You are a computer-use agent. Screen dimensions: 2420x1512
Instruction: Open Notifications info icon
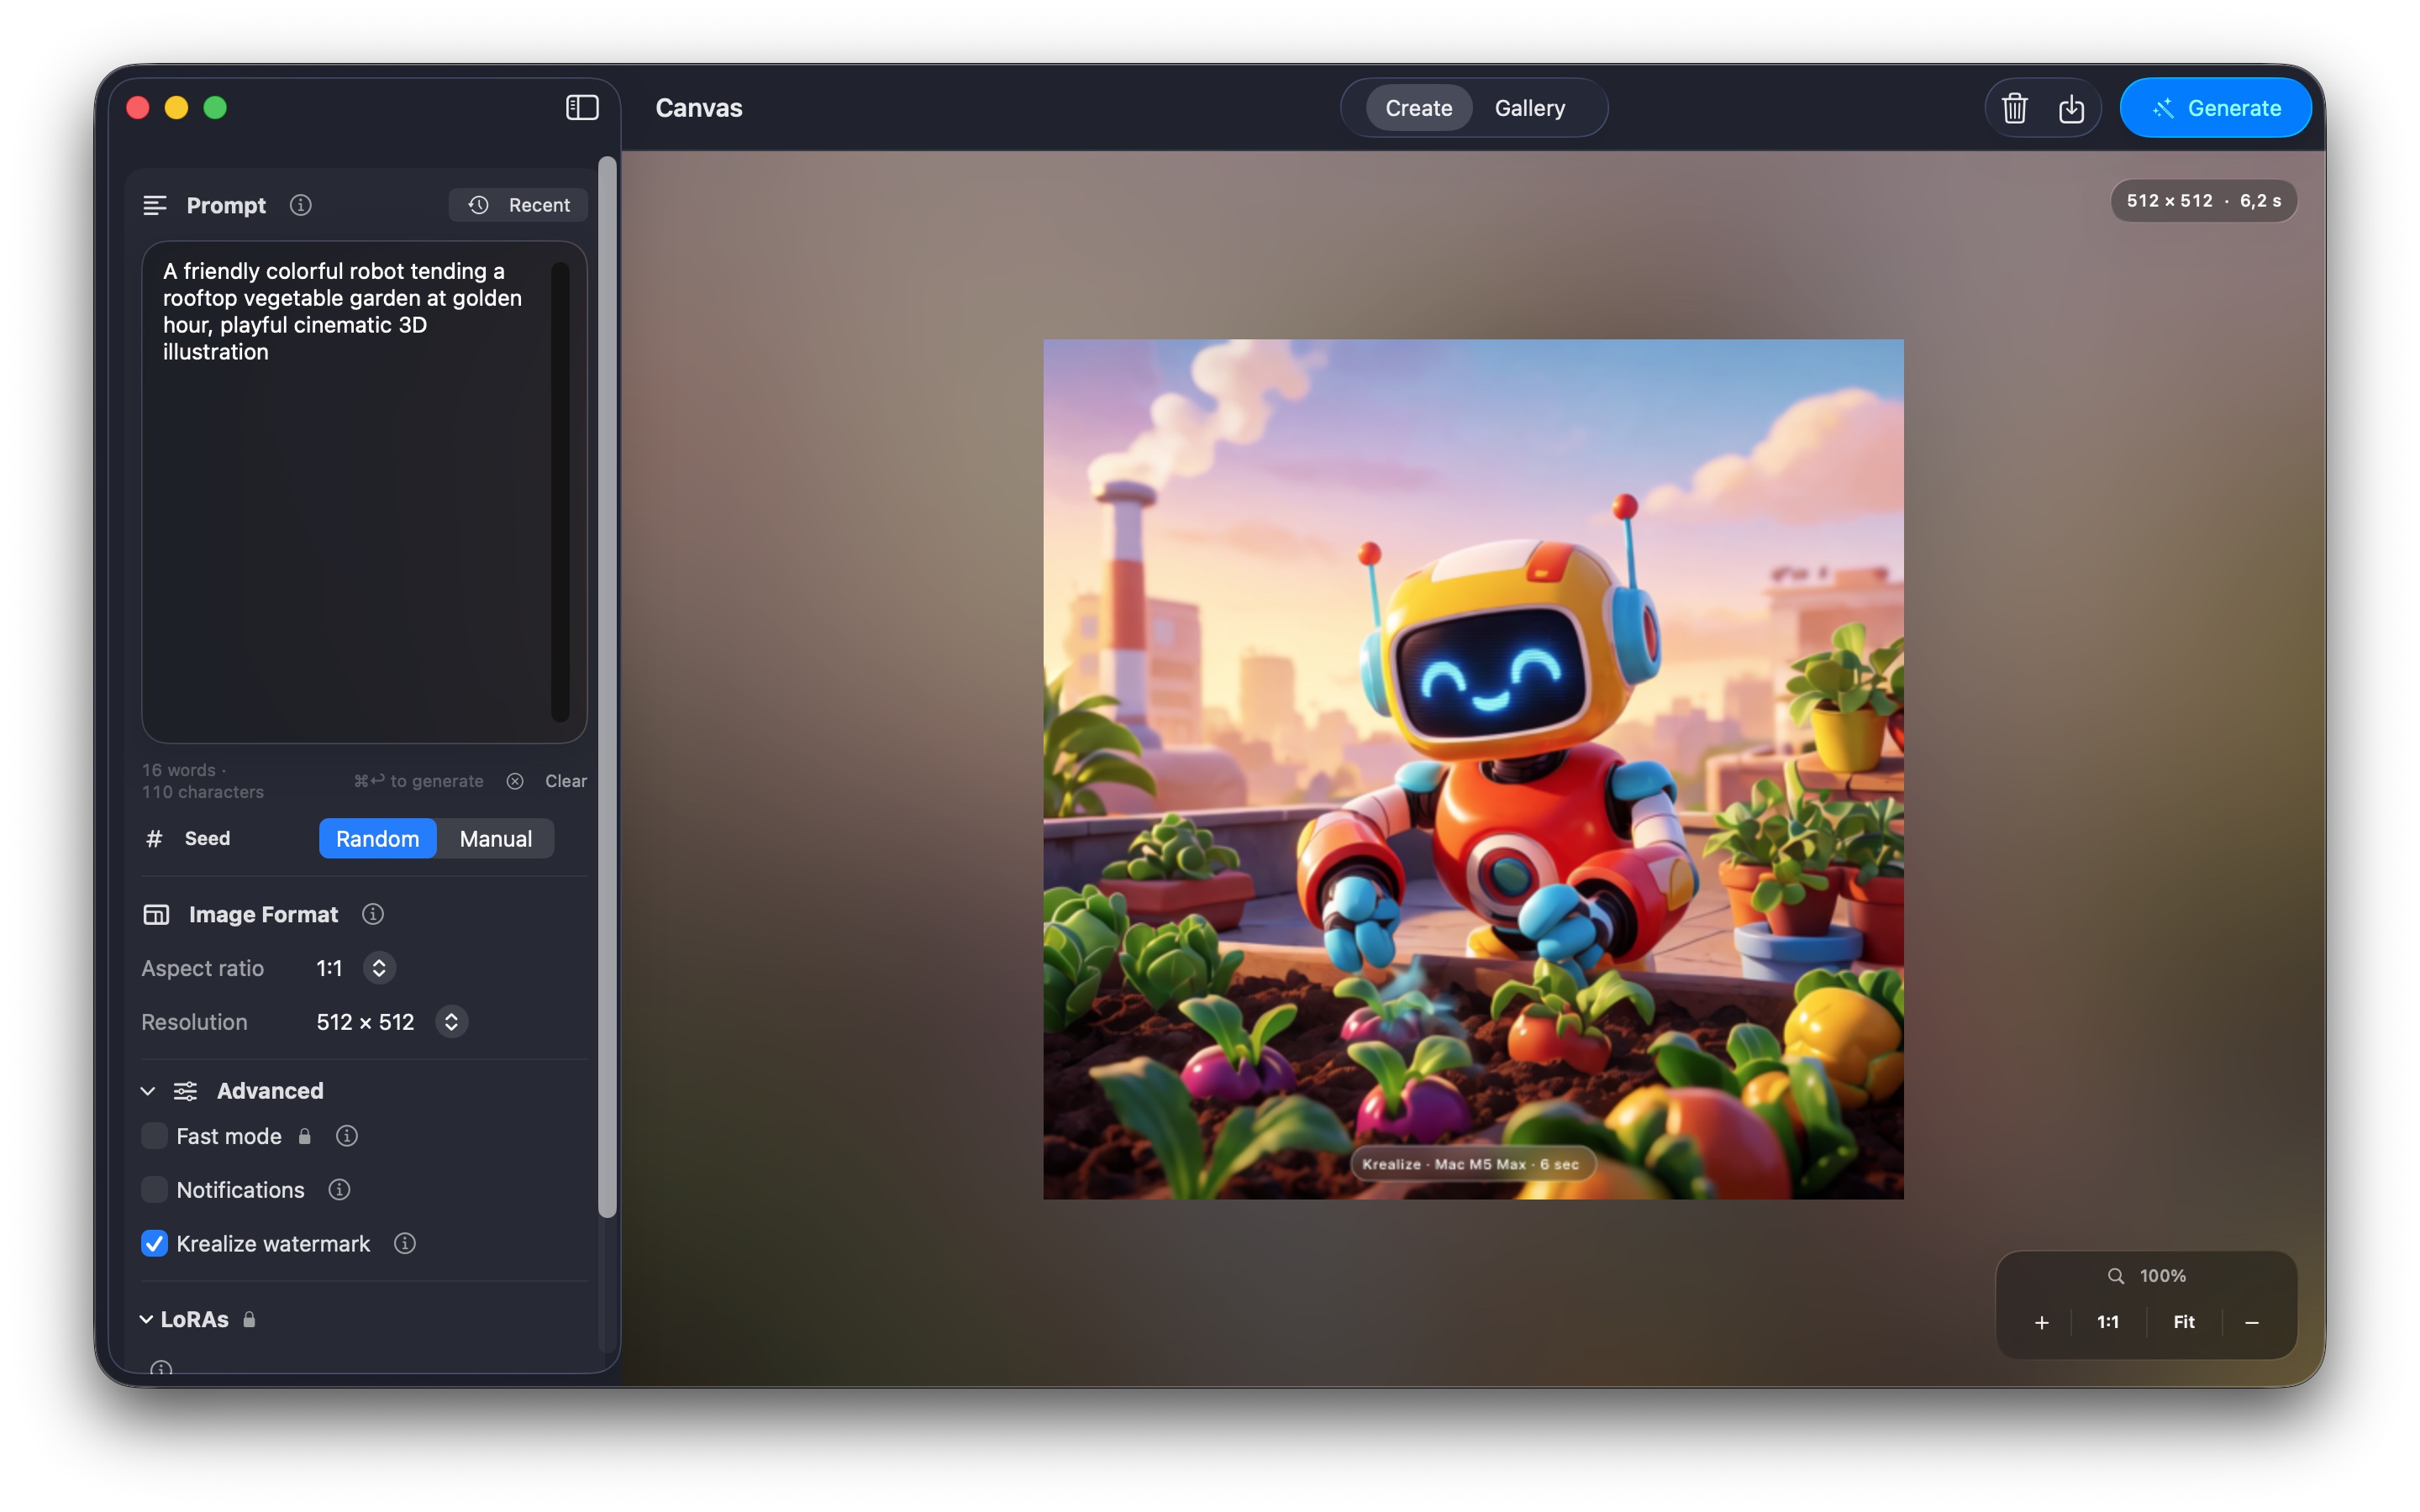point(340,1190)
